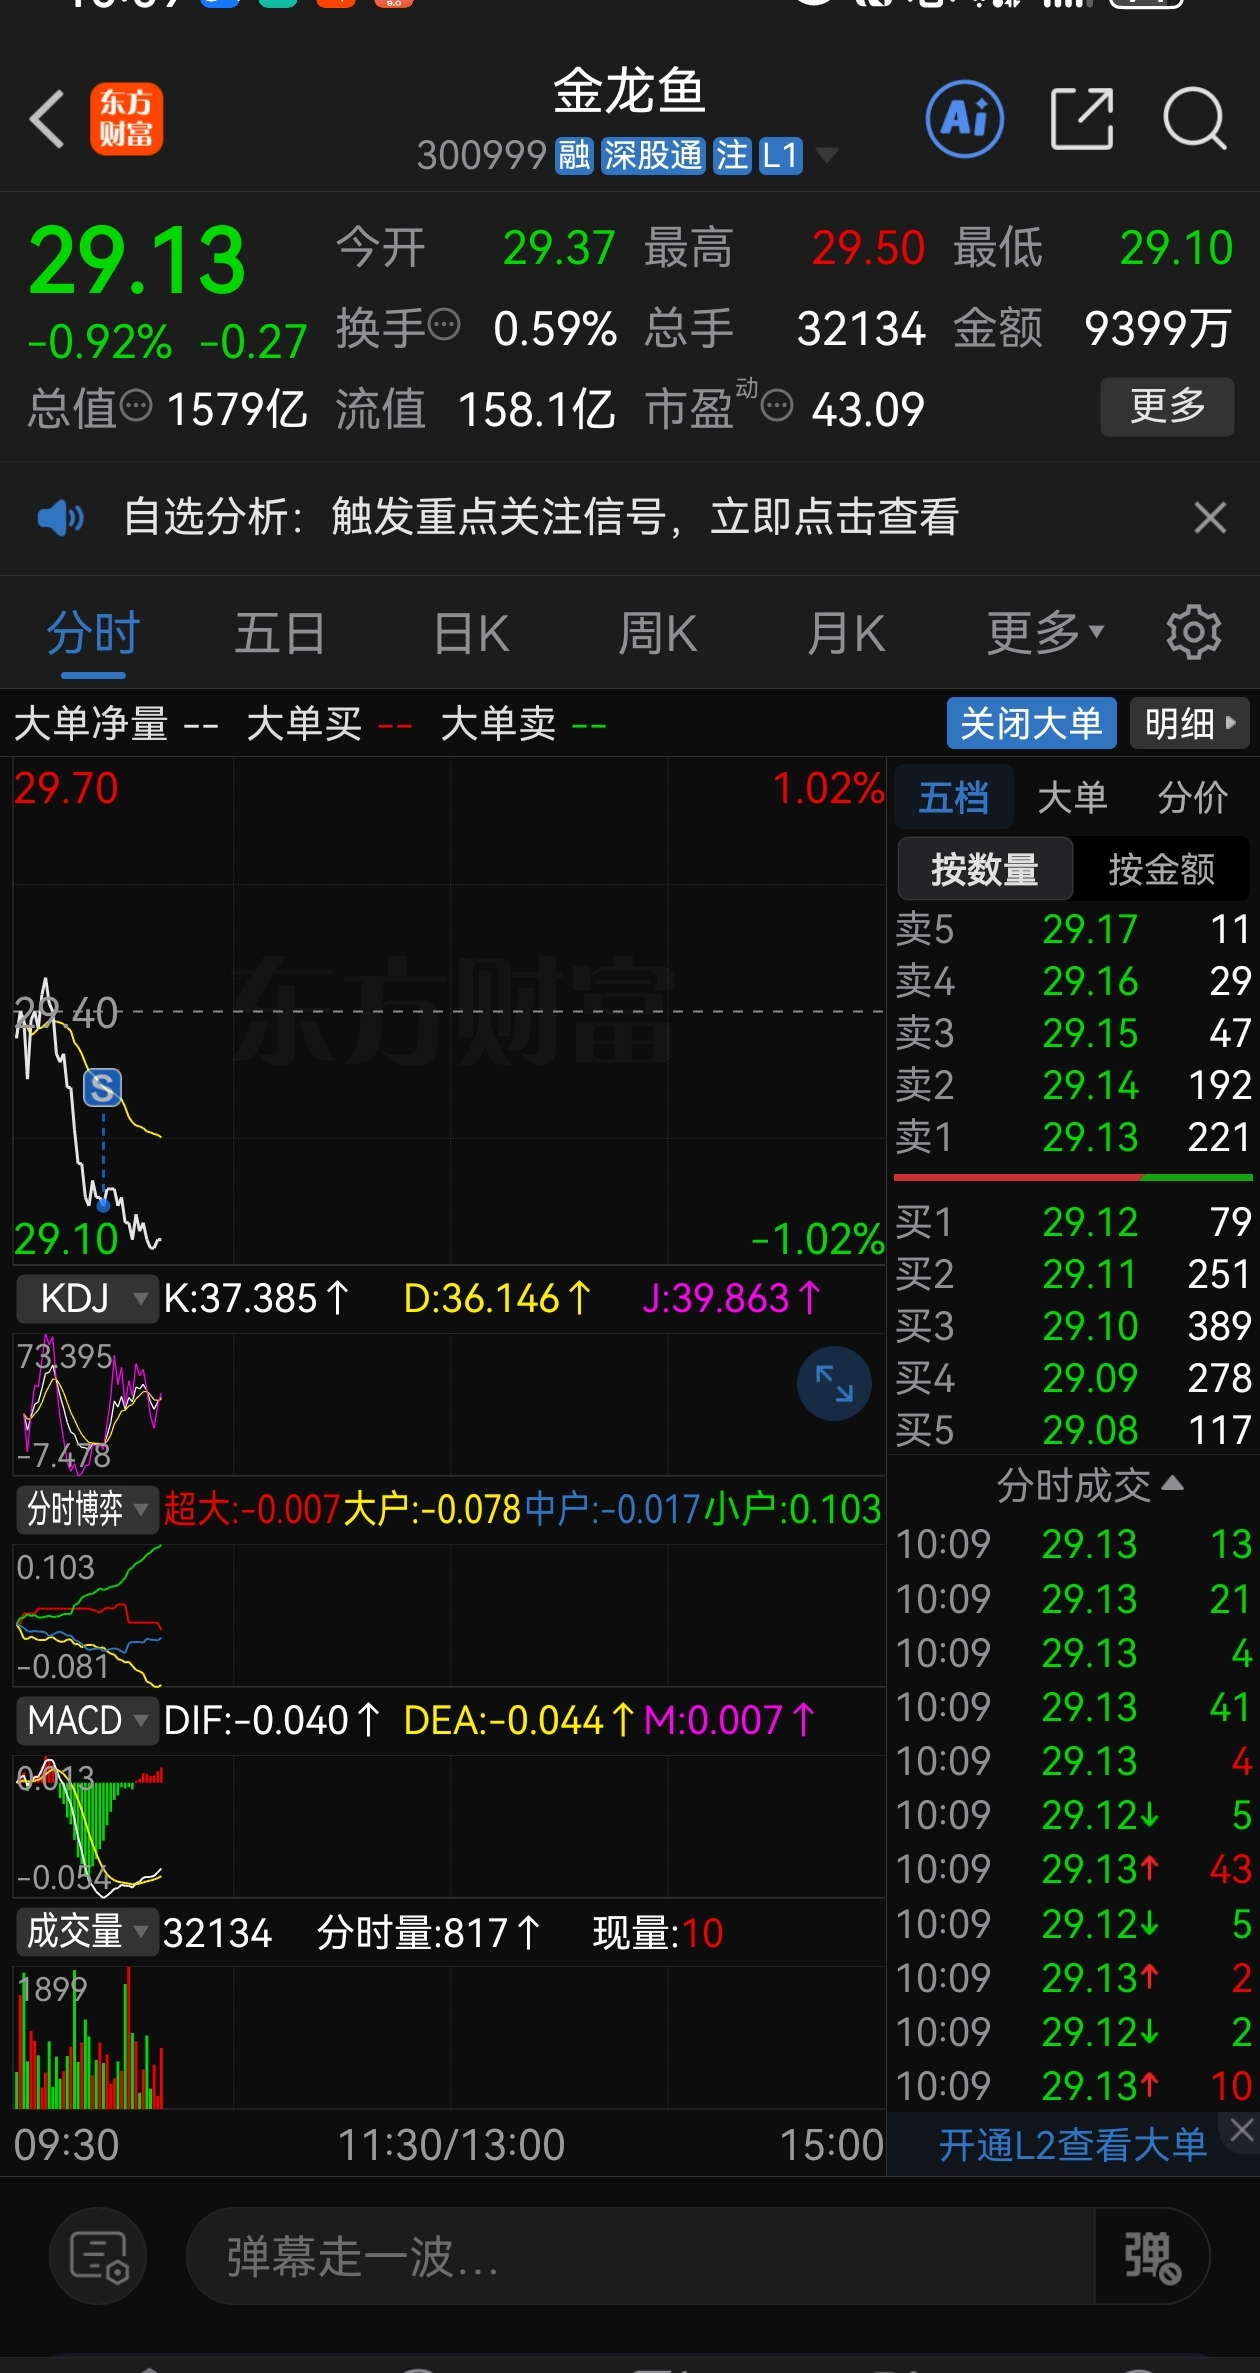Viewport: 1260px width, 2373px height.
Task: Expand chart to fullscreen with arrows icon
Action: 834,1384
